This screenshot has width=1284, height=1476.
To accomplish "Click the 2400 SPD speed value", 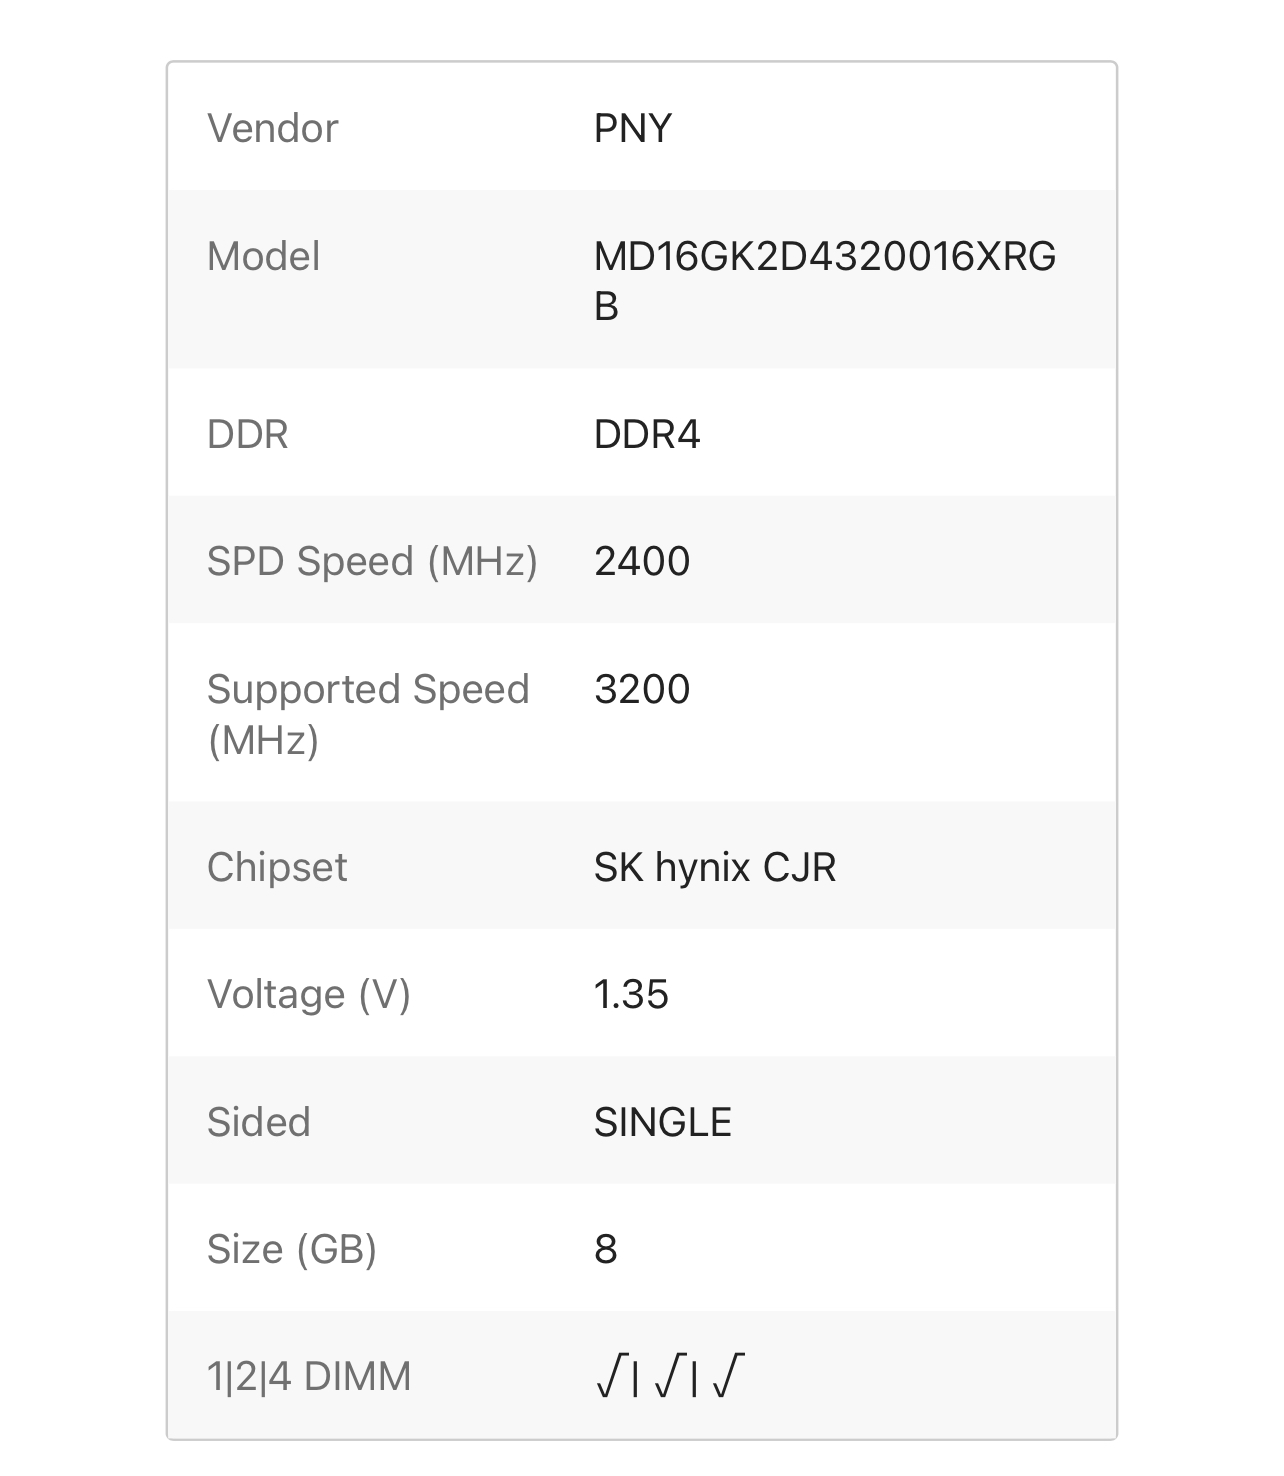I will [641, 561].
